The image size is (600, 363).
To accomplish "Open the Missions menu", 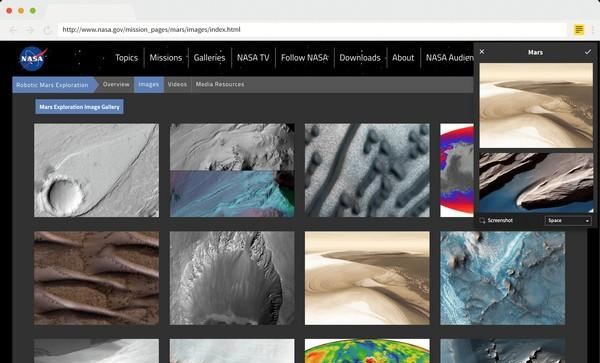I will pos(166,58).
